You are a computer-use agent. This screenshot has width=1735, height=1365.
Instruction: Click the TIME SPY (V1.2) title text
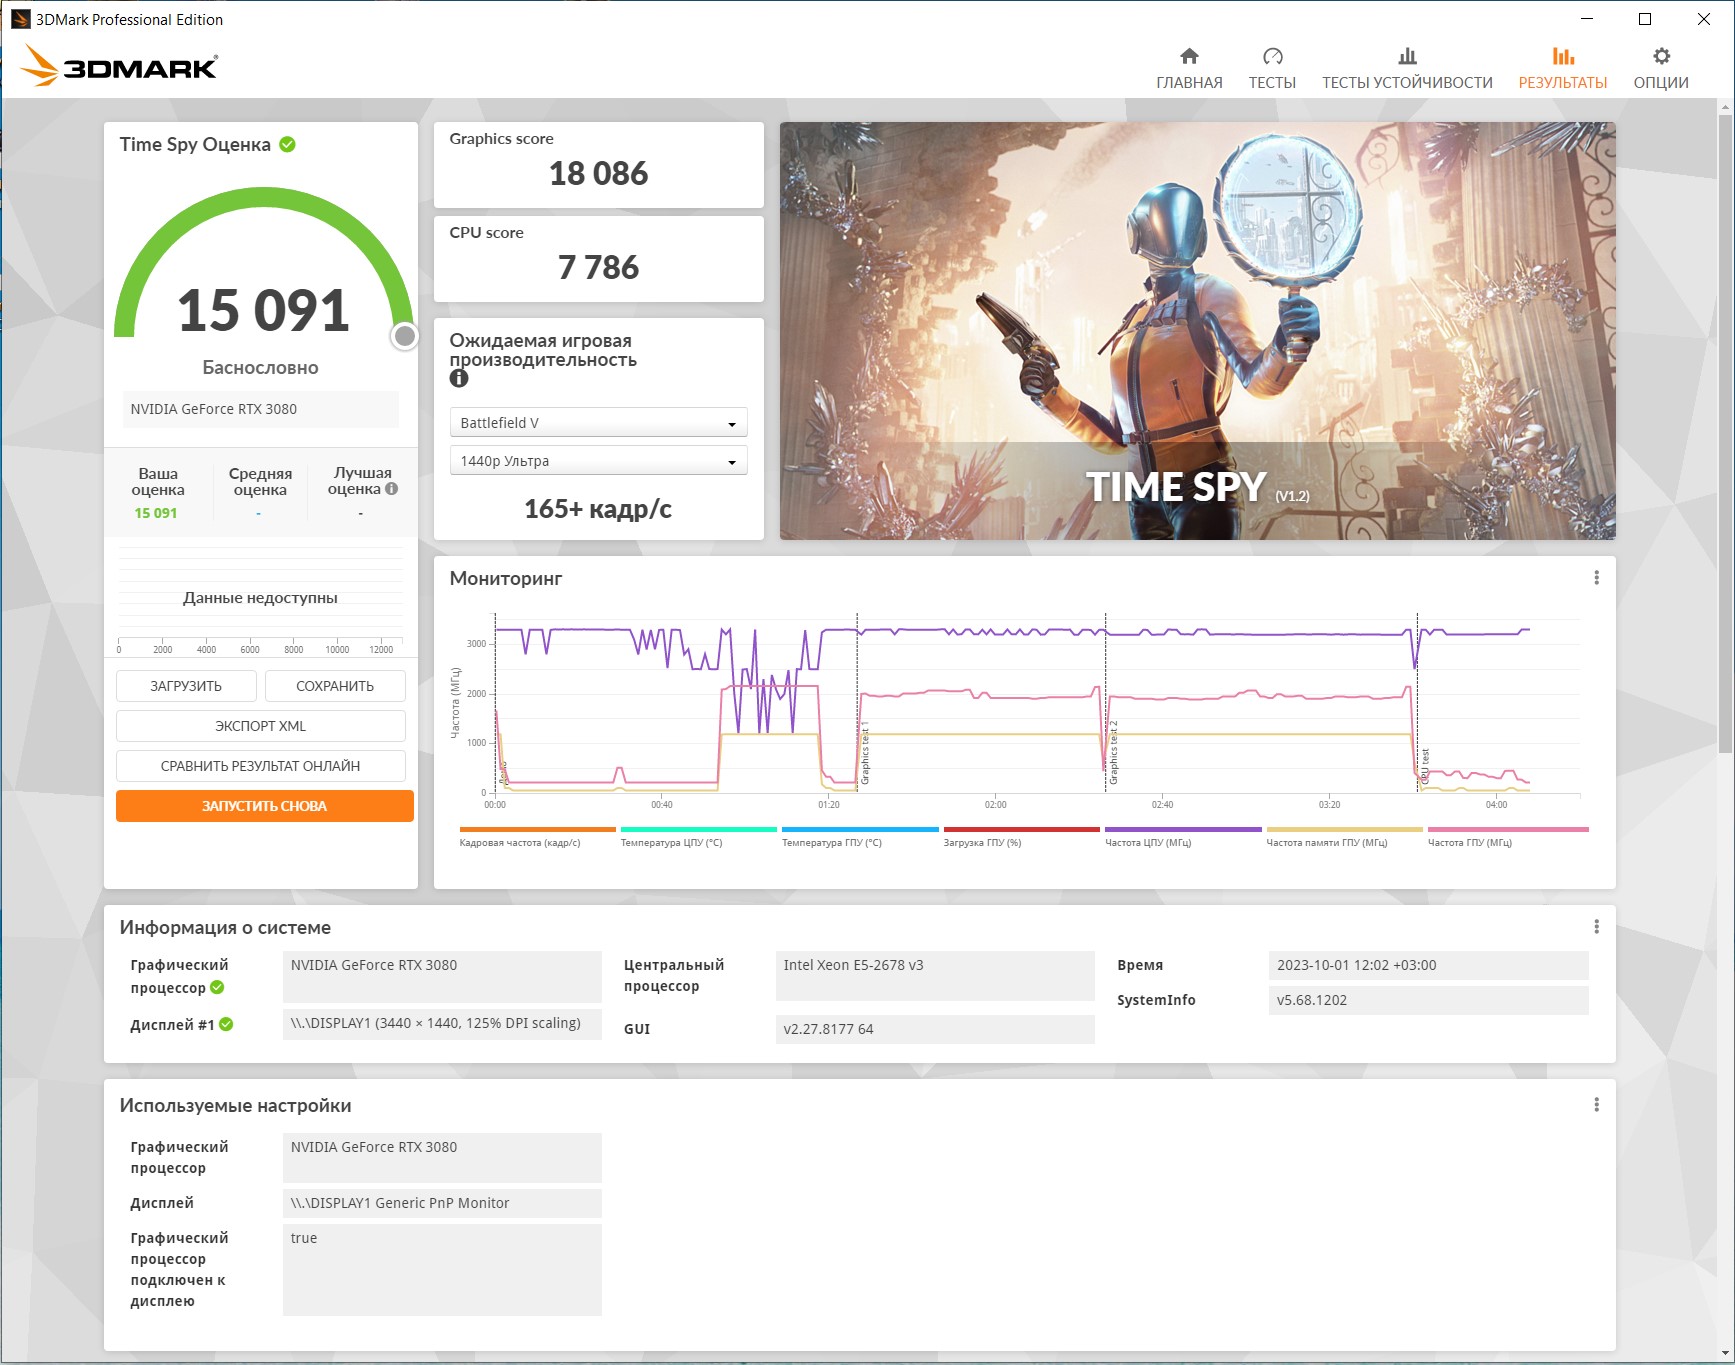tap(1197, 488)
